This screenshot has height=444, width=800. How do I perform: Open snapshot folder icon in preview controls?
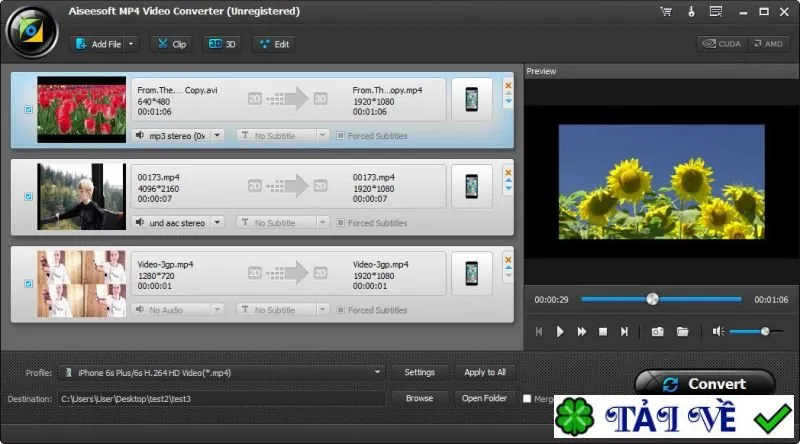(x=682, y=332)
